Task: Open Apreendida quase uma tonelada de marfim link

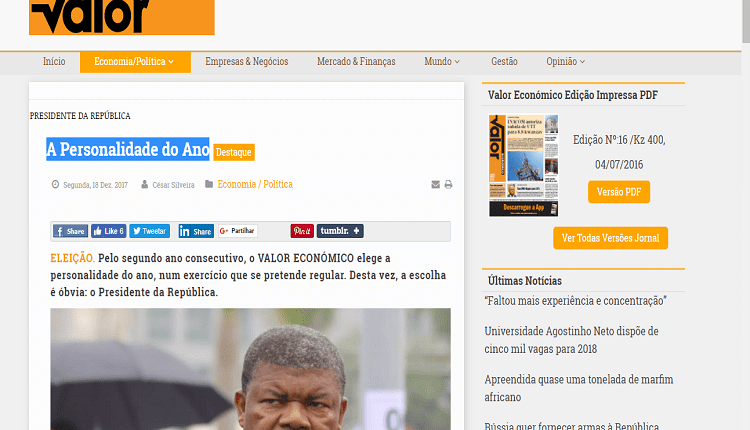Action: pyautogui.click(x=579, y=388)
